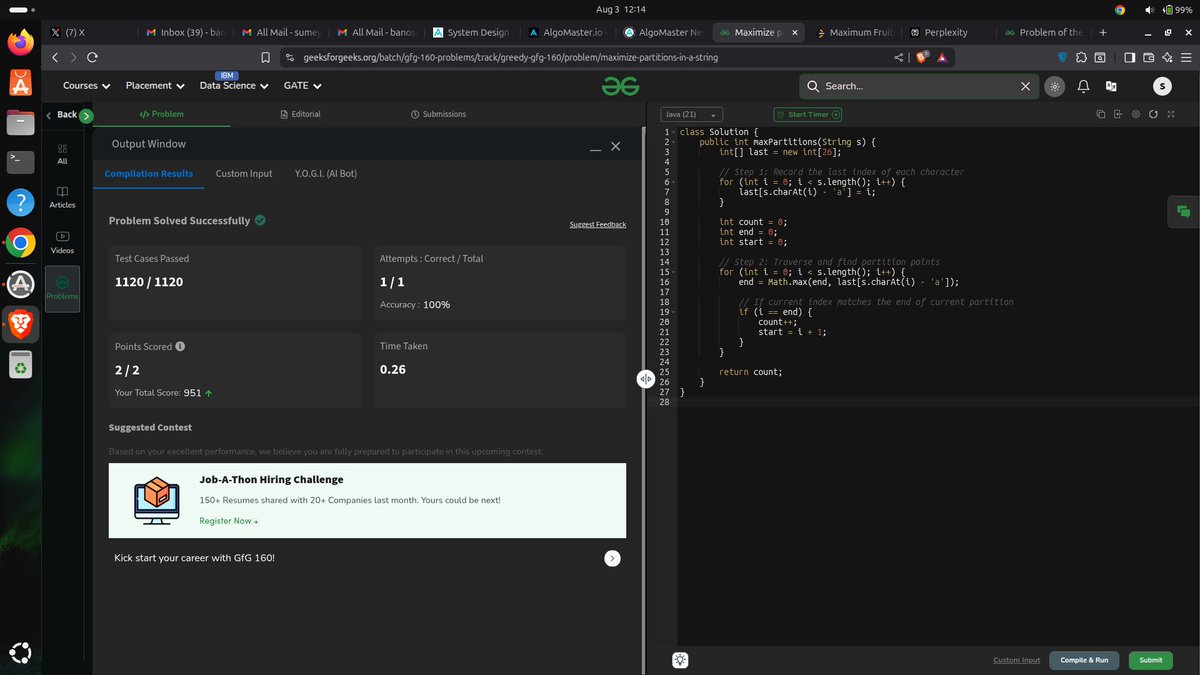This screenshot has height=675, width=1200.
Task: Open the Y.O.G.I. (AI Bot) tab
Action: click(326, 174)
